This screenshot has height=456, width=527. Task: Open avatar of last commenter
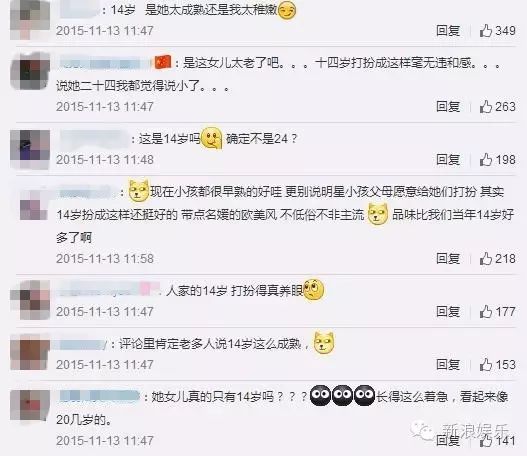pos(30,406)
